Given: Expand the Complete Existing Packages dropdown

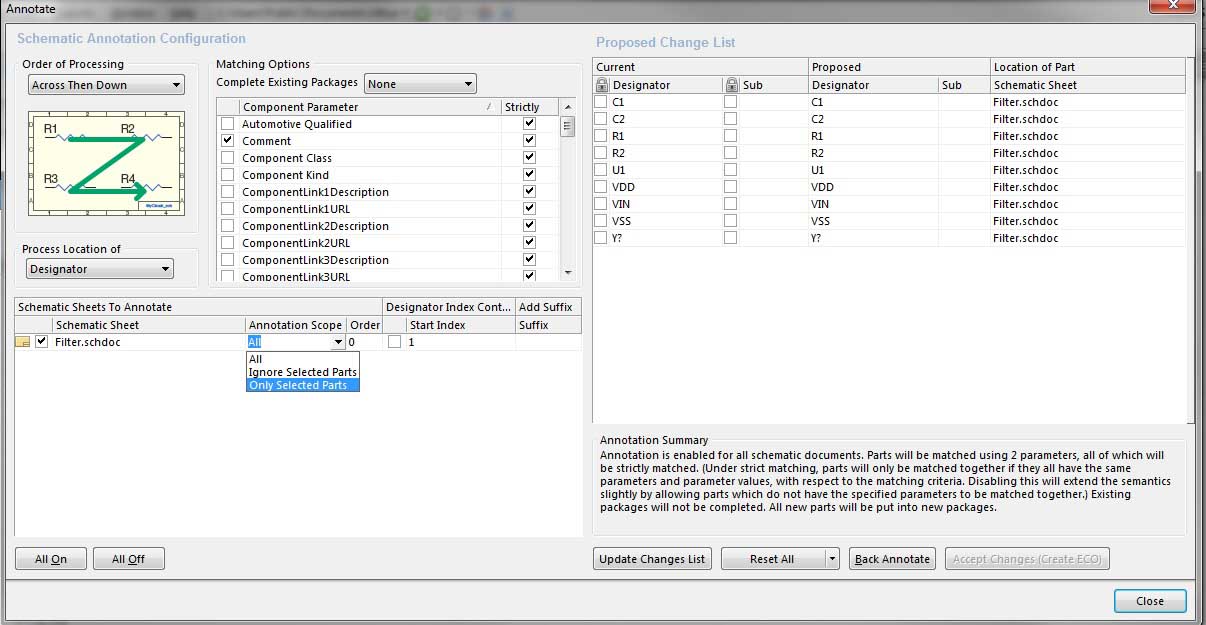Looking at the screenshot, I should tap(420, 85).
